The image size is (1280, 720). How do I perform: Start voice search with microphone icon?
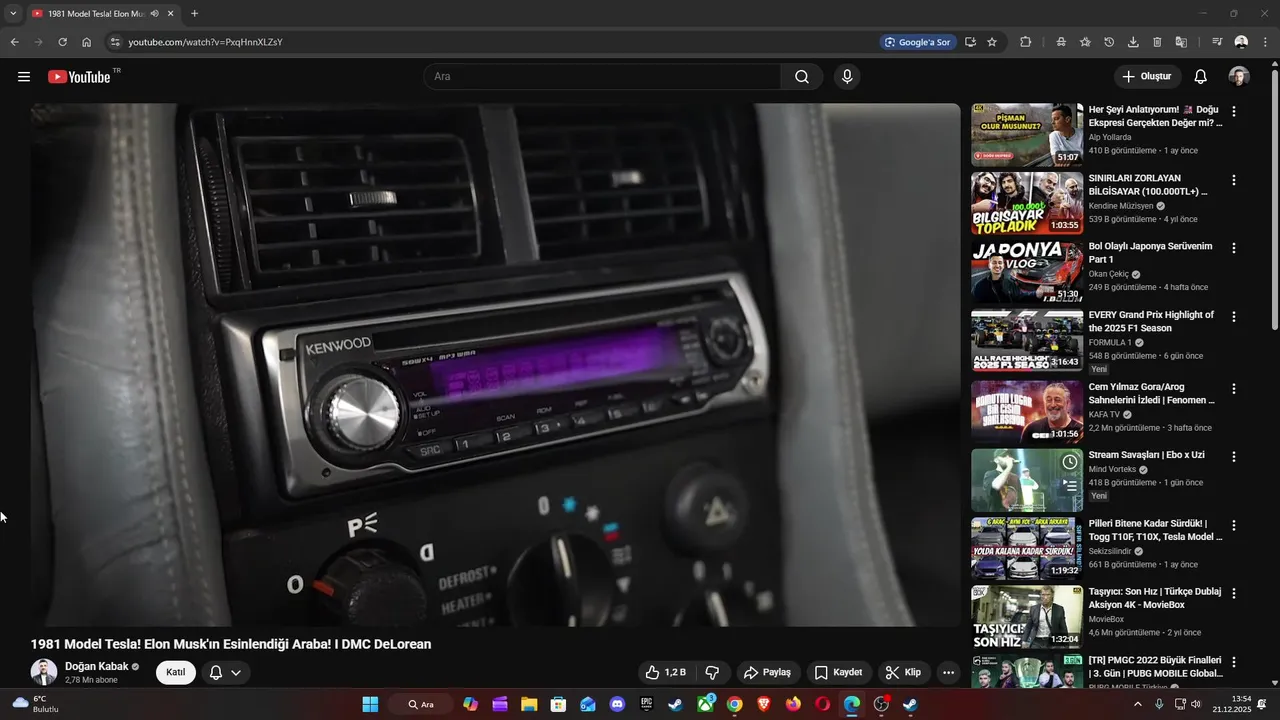coord(847,77)
